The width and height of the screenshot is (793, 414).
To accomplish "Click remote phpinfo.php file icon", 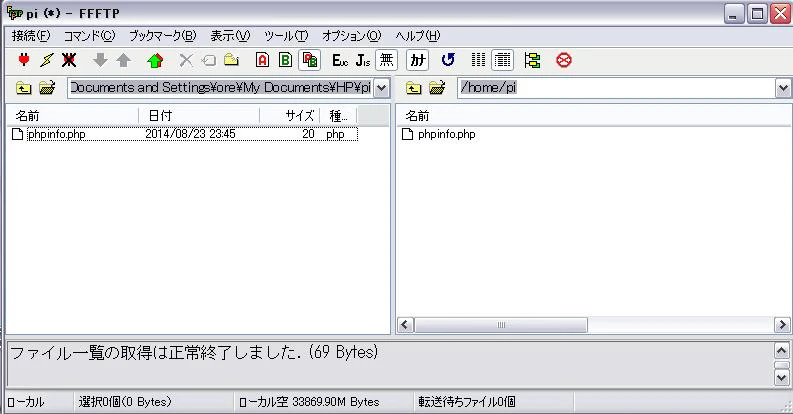I will coord(407,134).
